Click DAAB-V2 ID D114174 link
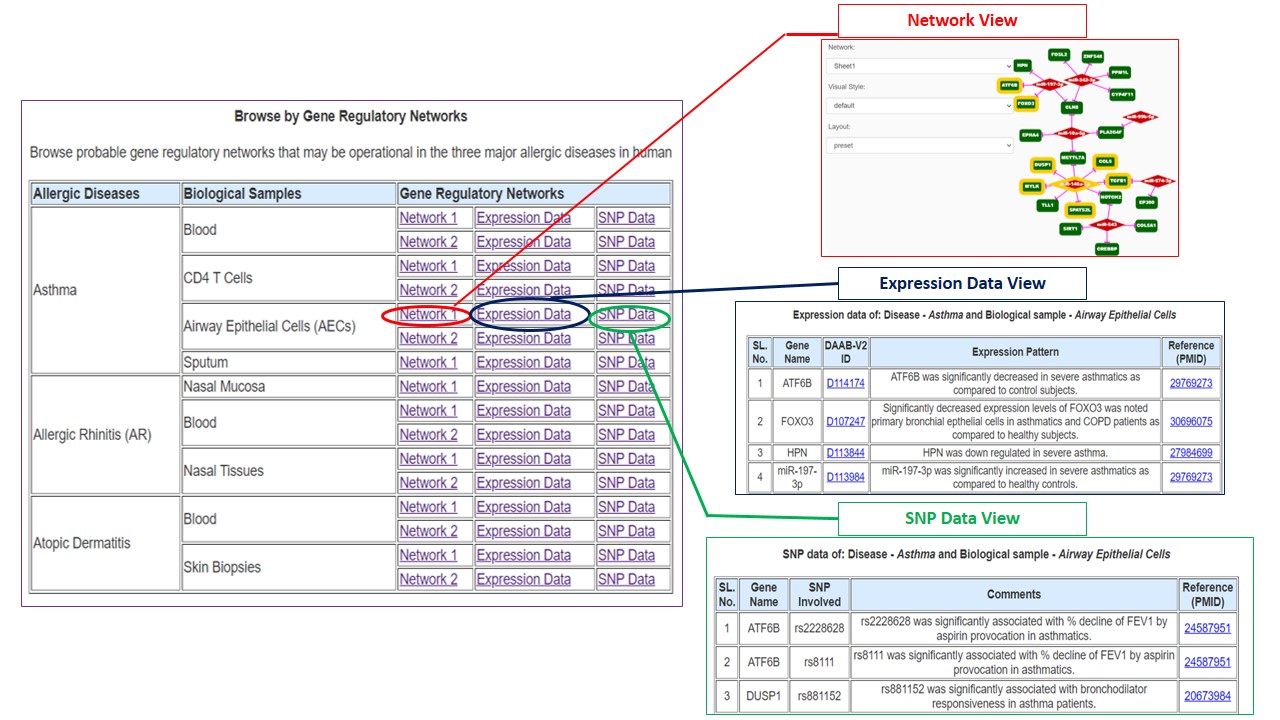Image resolution: width=1280 pixels, height=720 pixels. [x=845, y=383]
